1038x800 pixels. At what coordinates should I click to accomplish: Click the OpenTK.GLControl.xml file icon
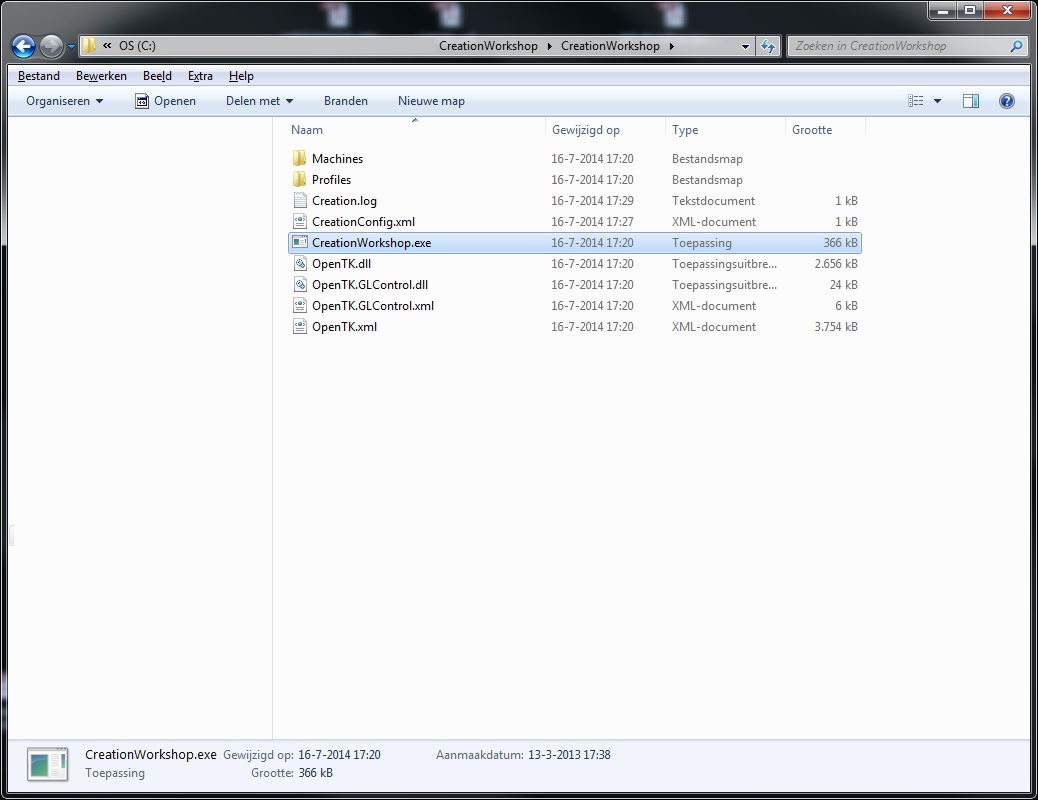tap(300, 305)
